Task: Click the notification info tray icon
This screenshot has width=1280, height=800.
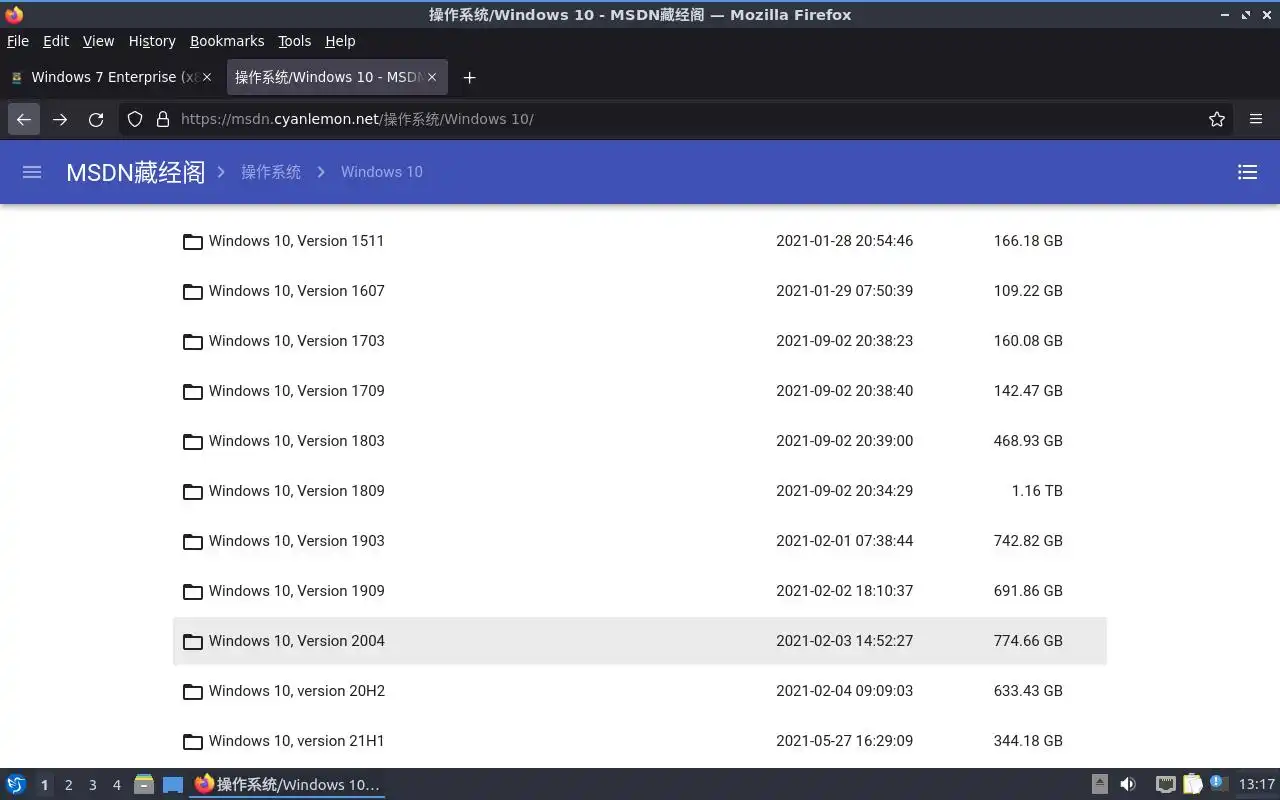Action: tap(1218, 783)
